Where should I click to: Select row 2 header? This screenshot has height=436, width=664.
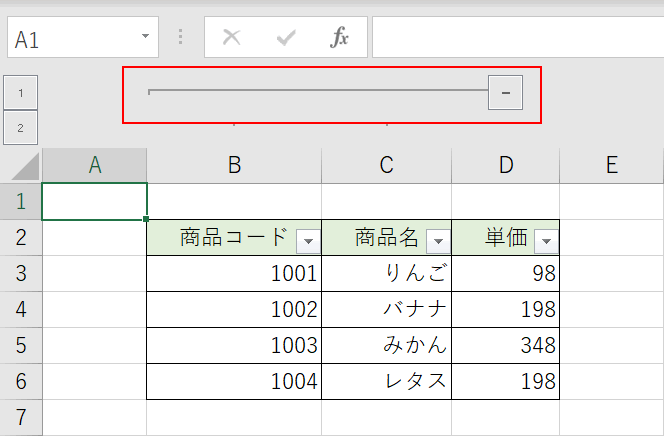tap(21, 237)
